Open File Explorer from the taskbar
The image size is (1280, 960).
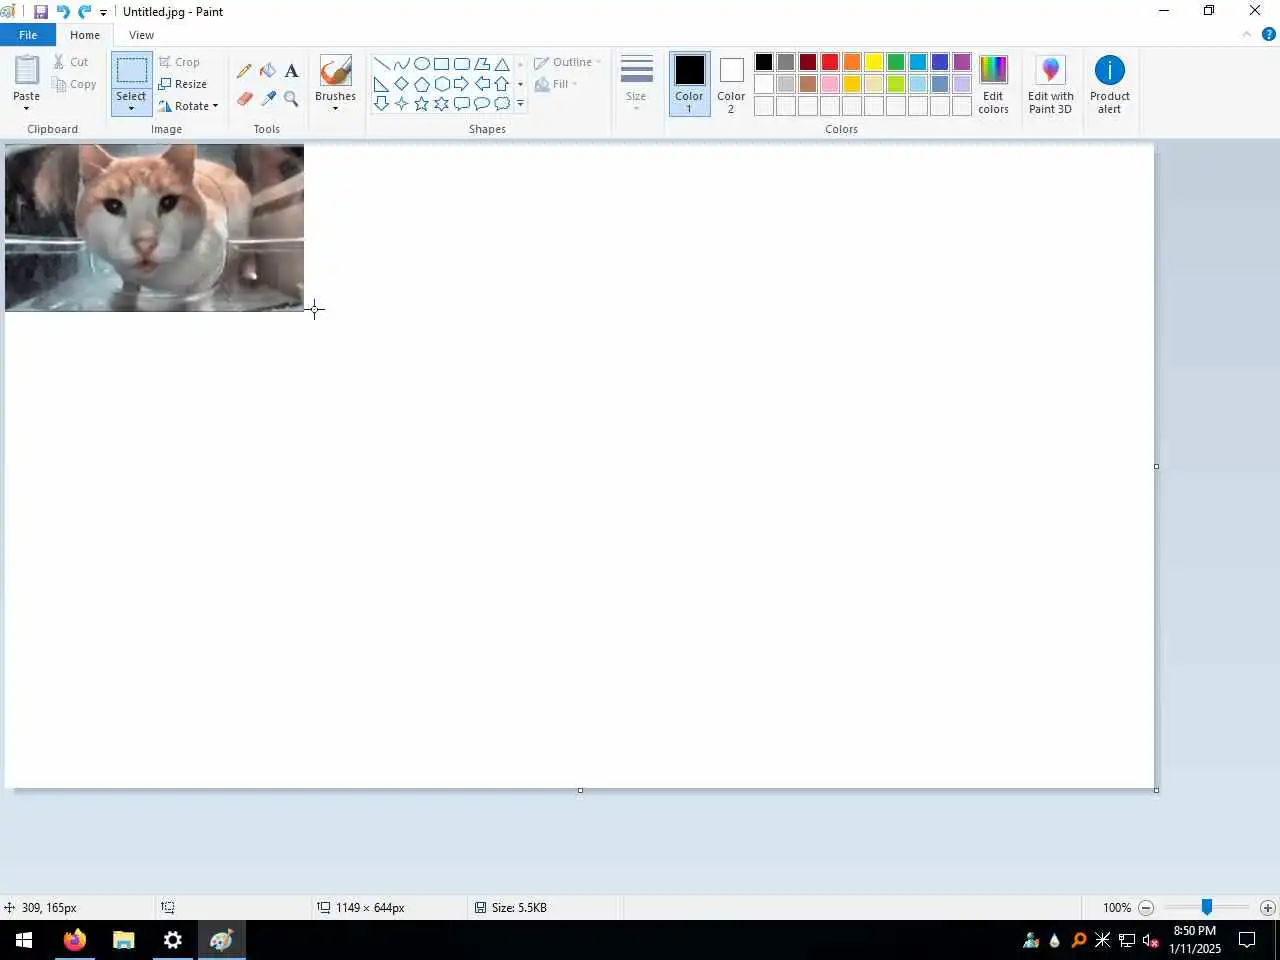(x=124, y=940)
